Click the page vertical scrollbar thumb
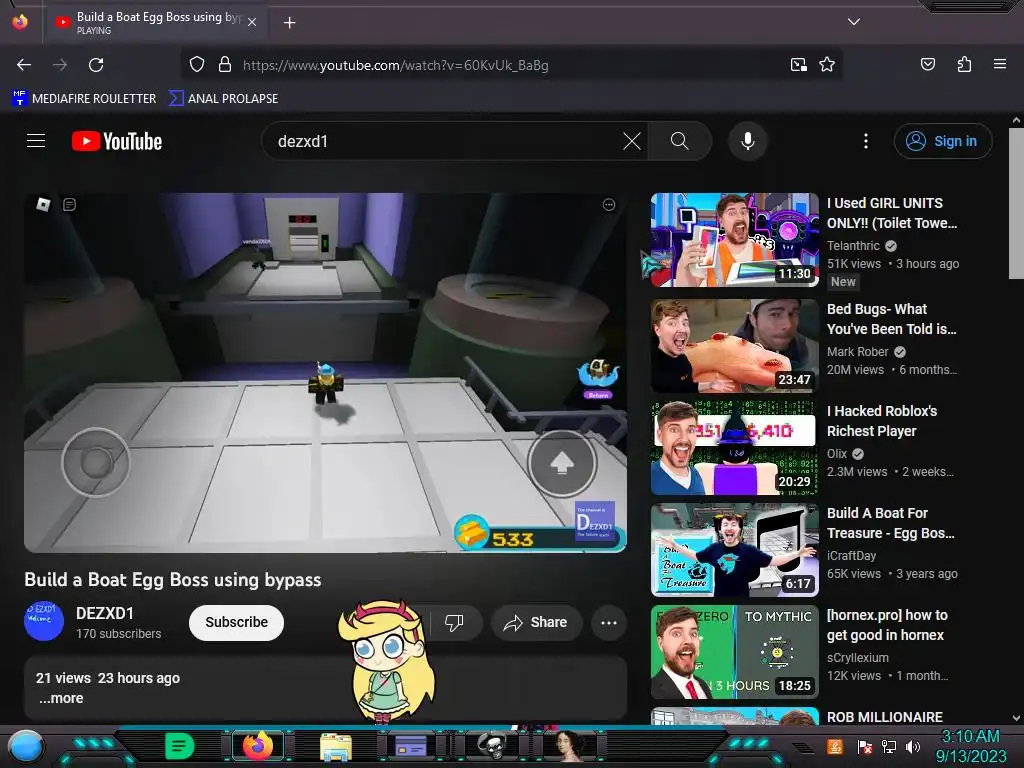 pyautogui.click(x=1016, y=204)
